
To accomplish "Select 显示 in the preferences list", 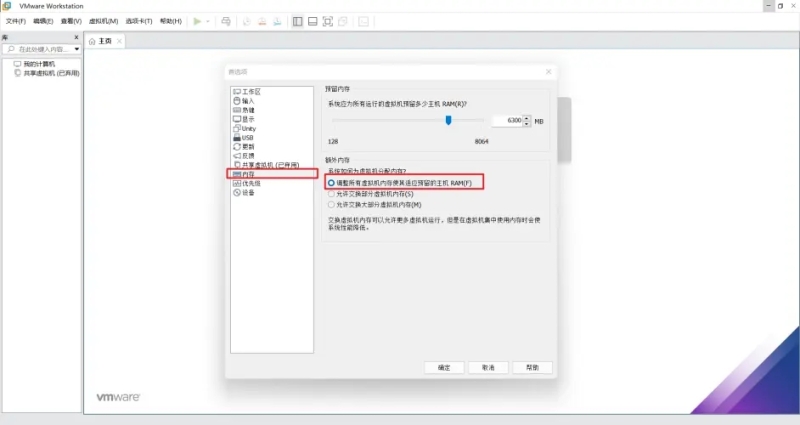I will pyautogui.click(x=244, y=119).
